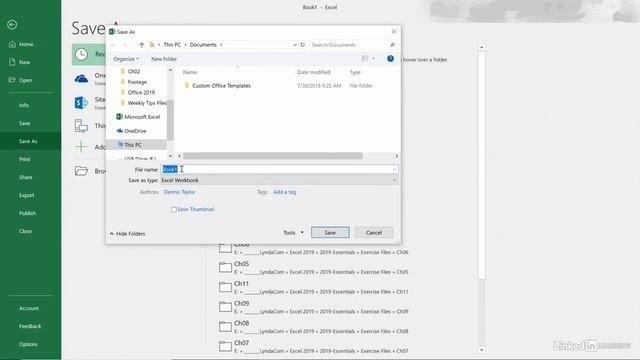Open the Info page in backstage sidebar
The width and height of the screenshot is (640, 360).
click(x=24, y=105)
